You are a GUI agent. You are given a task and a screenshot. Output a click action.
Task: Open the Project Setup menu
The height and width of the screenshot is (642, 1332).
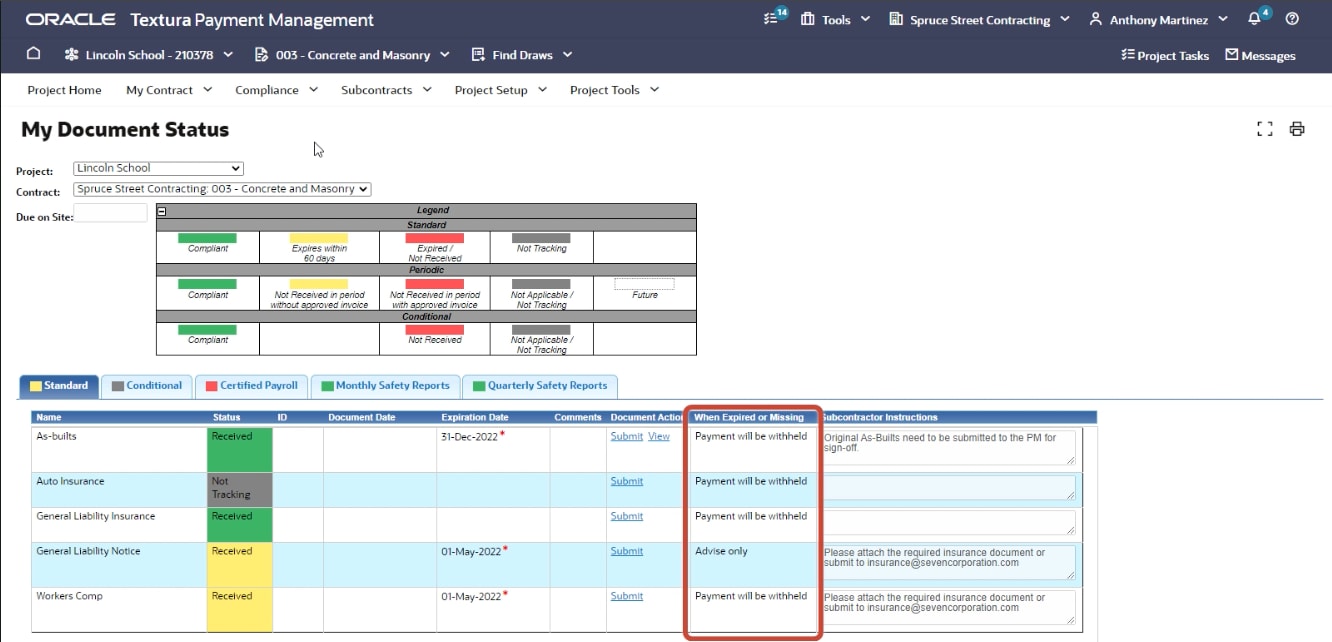click(501, 90)
